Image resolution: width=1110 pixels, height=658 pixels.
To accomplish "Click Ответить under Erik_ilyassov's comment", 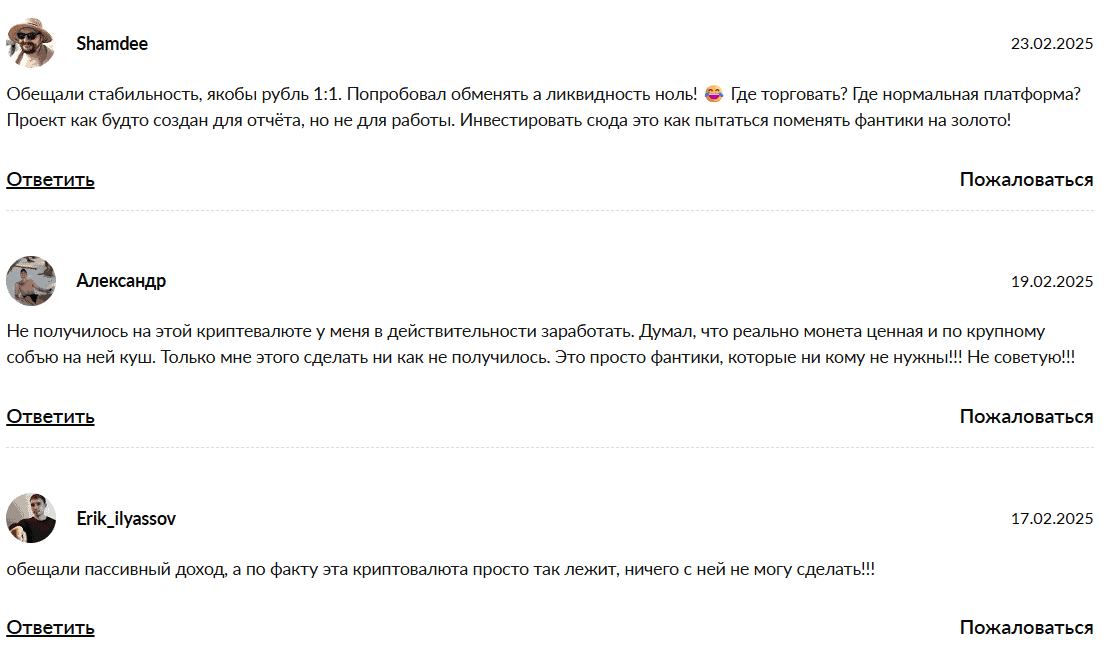I will tap(48, 629).
